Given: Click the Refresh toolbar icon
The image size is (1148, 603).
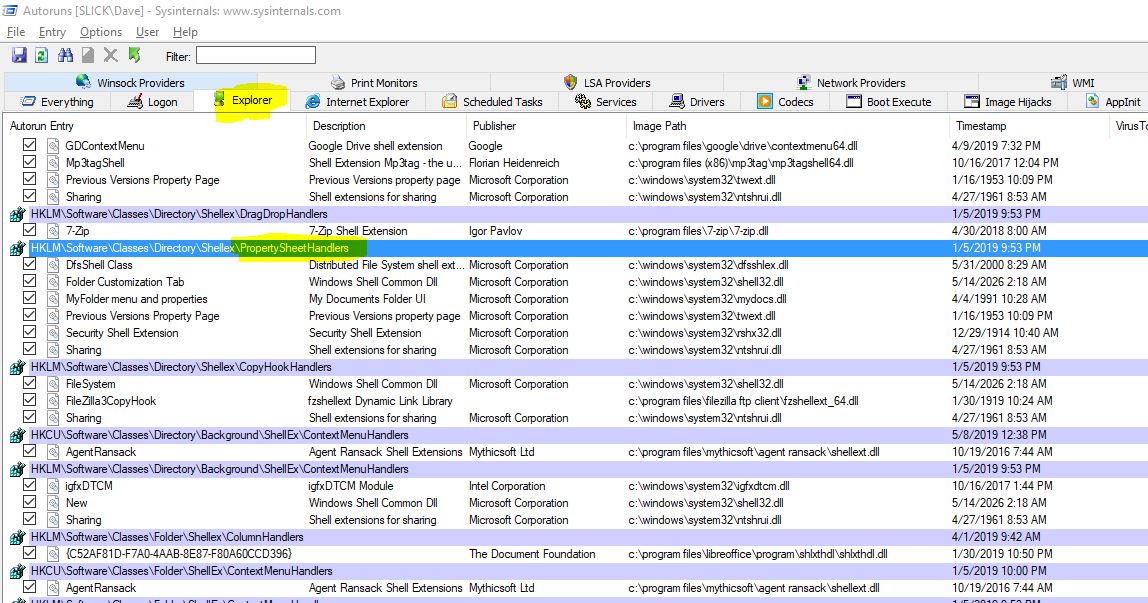Looking at the screenshot, I should 42,55.
